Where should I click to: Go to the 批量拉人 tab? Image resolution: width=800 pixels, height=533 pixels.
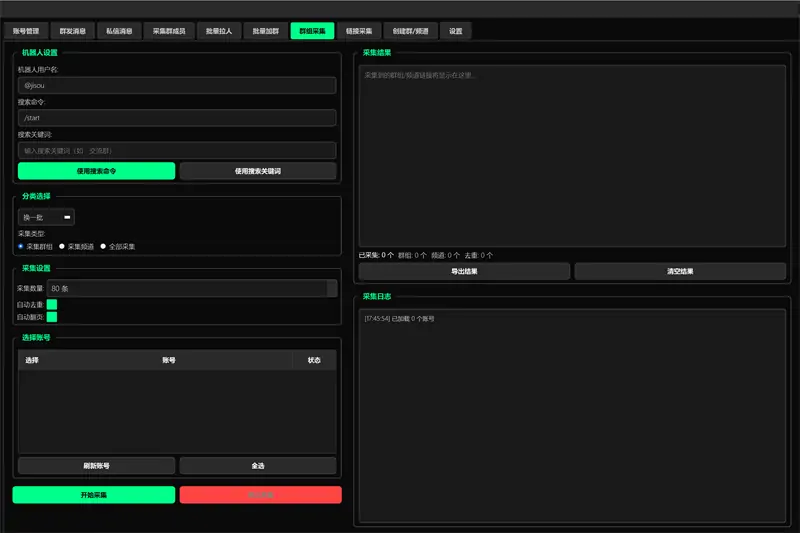pos(216,31)
